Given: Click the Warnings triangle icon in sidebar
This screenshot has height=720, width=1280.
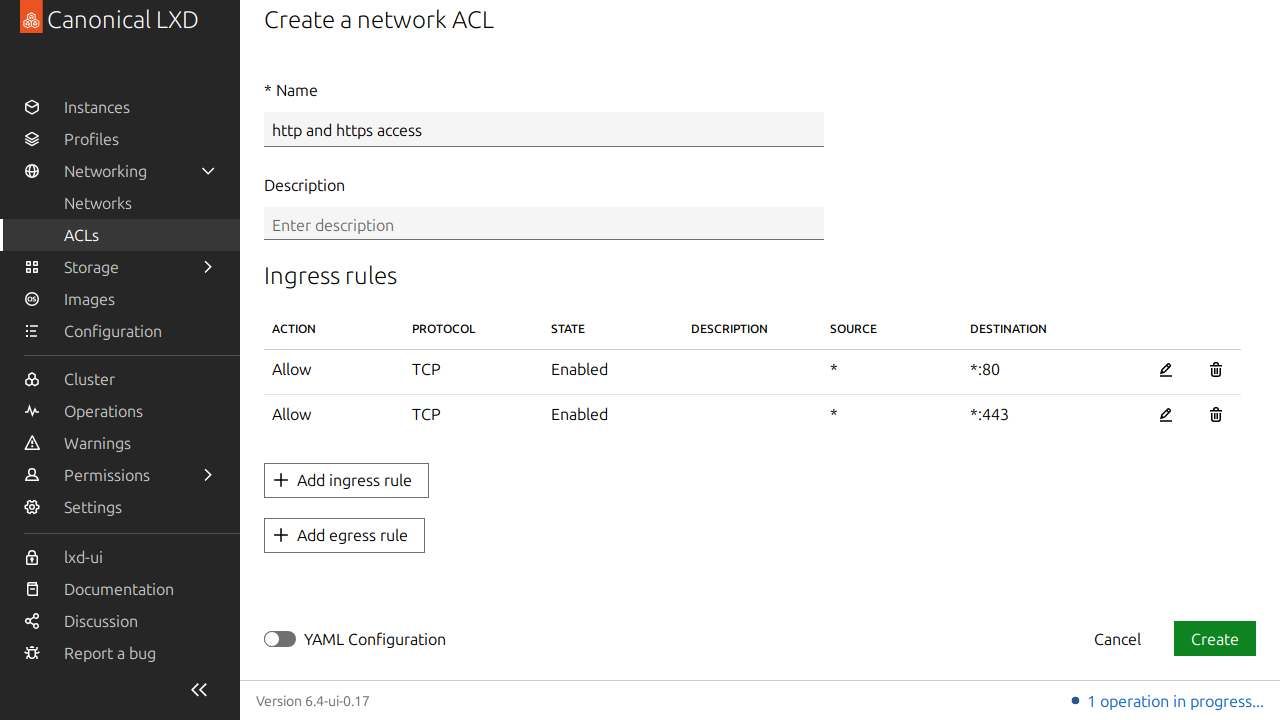Looking at the screenshot, I should coord(32,443).
